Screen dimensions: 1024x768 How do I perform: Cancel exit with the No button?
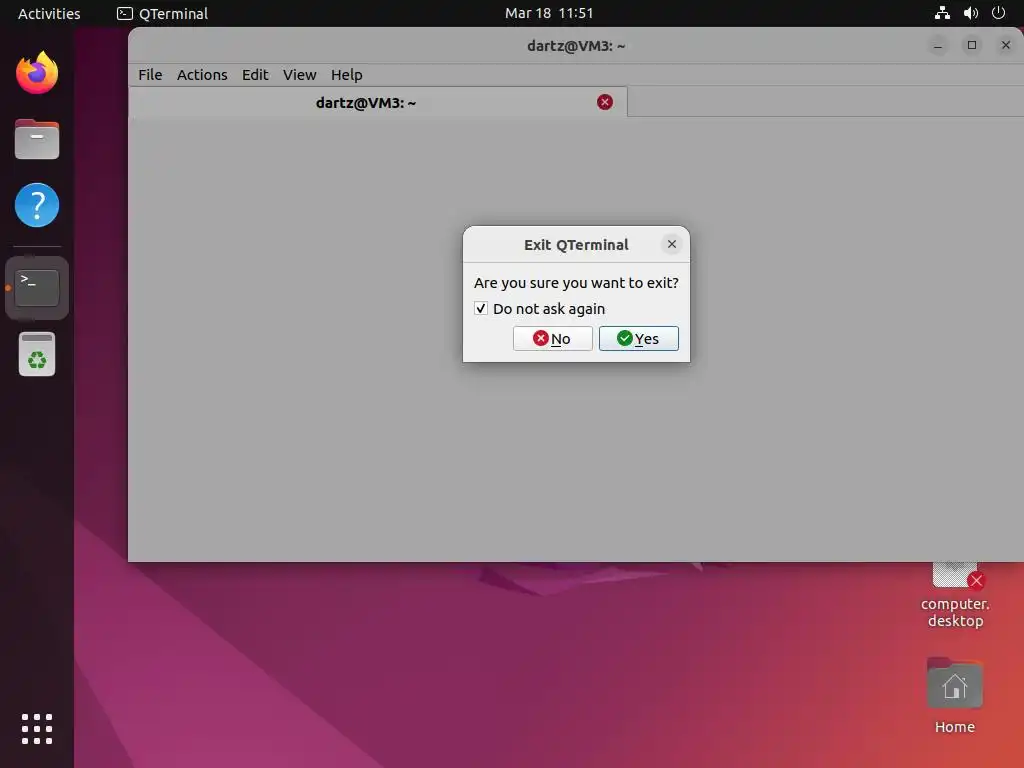pos(552,338)
